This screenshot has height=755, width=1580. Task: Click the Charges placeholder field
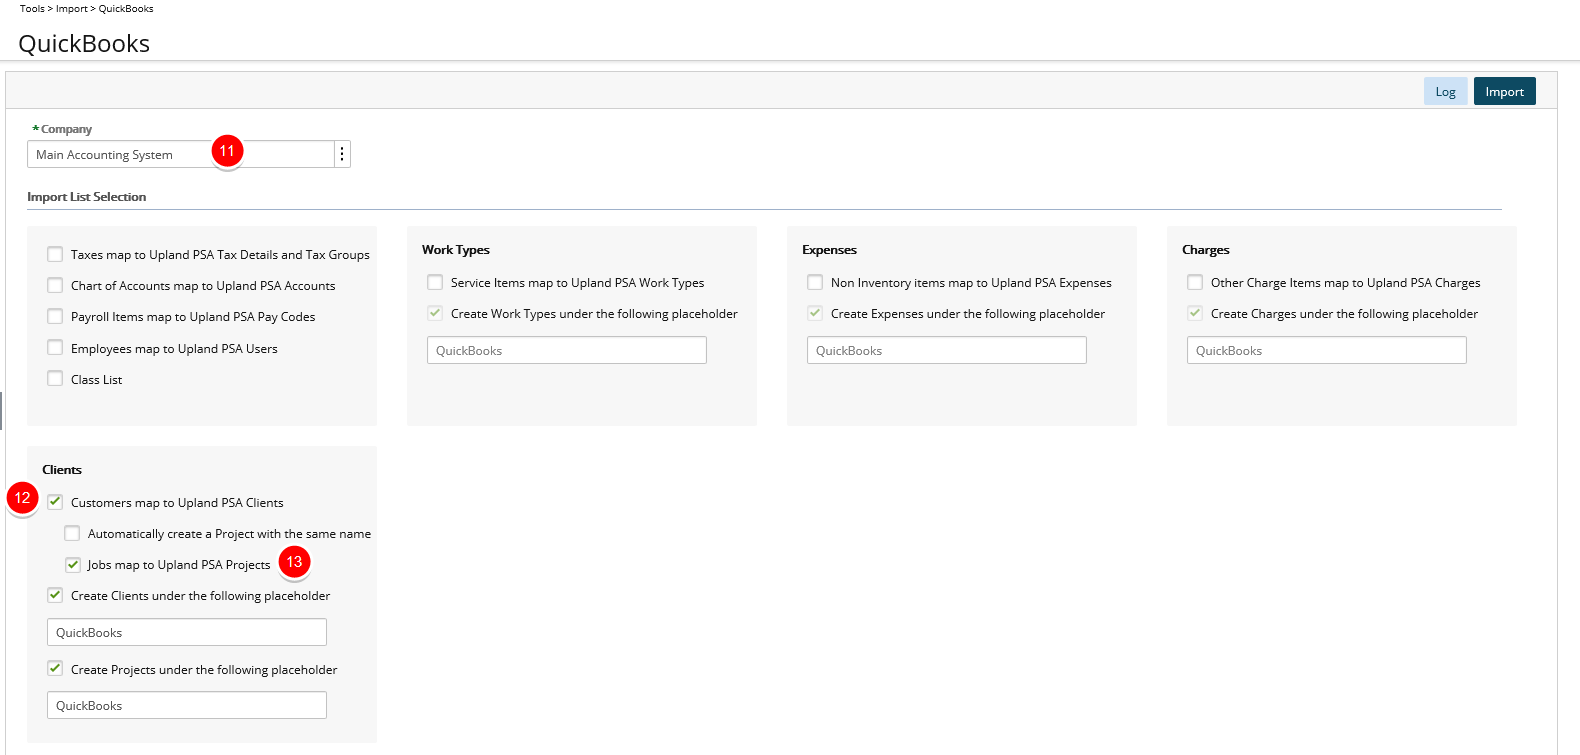coord(1327,350)
